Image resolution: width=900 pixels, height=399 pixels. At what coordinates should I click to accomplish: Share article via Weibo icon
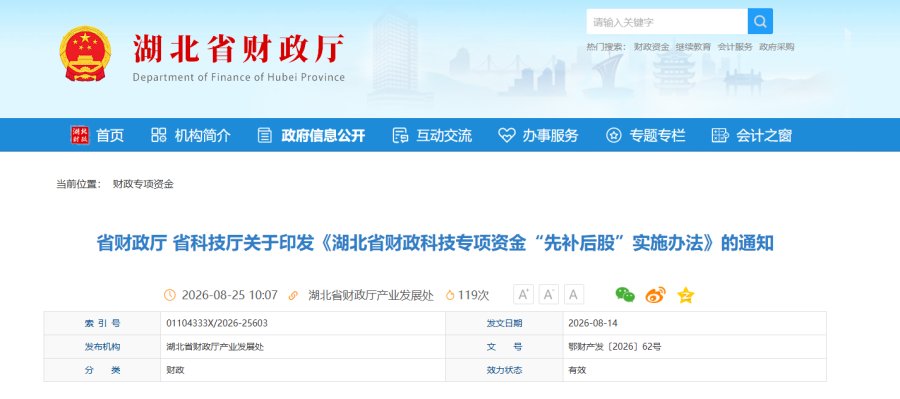[655, 295]
